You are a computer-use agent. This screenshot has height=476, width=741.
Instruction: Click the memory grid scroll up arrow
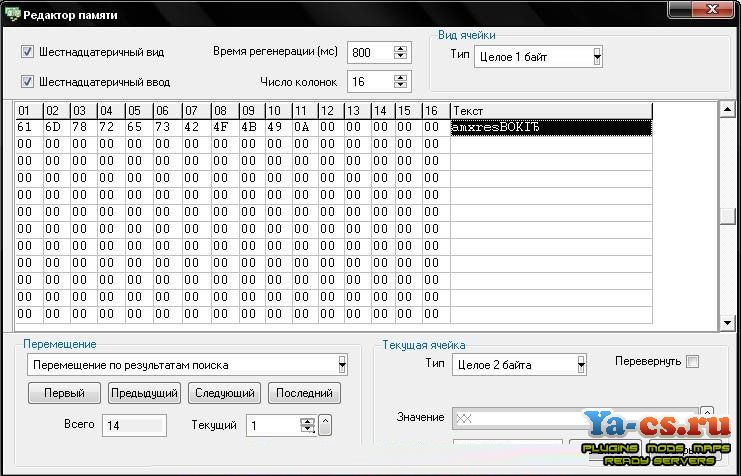click(727, 110)
